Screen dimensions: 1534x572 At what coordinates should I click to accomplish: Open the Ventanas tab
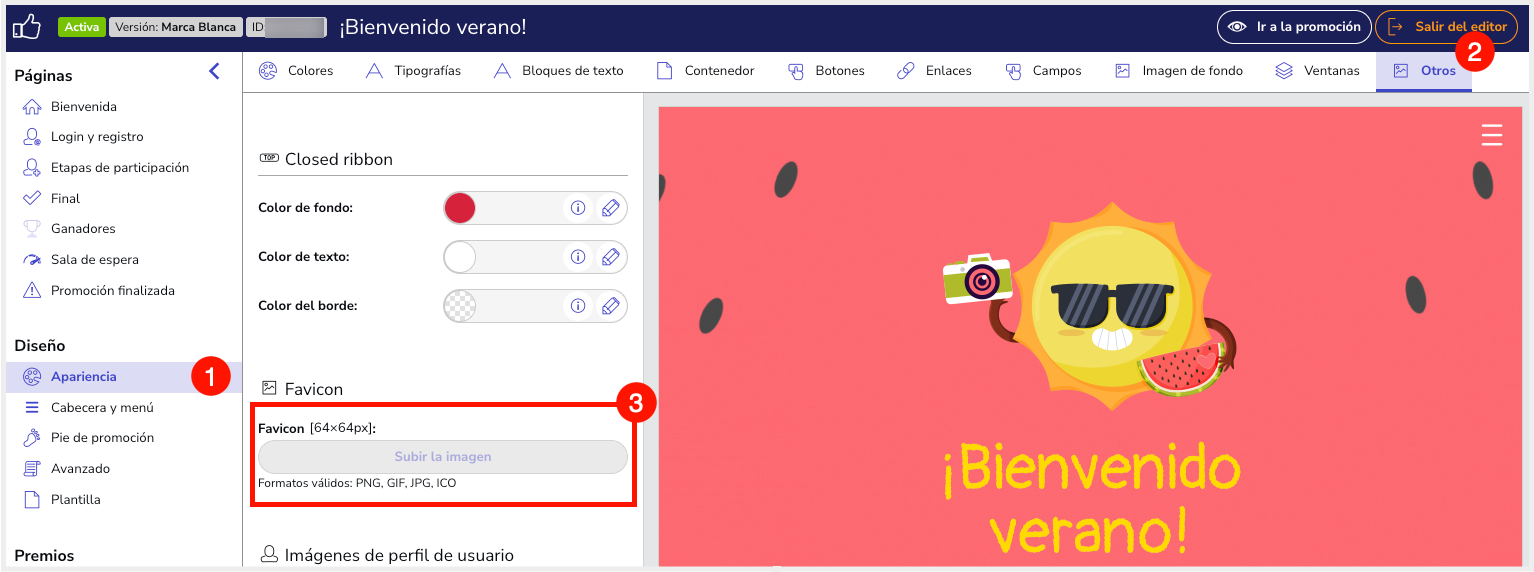(1317, 71)
